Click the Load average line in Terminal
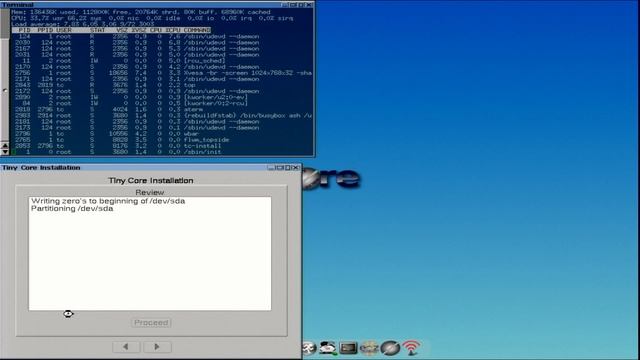Image resolution: width=640 pixels, height=360 pixels. [x=83, y=24]
